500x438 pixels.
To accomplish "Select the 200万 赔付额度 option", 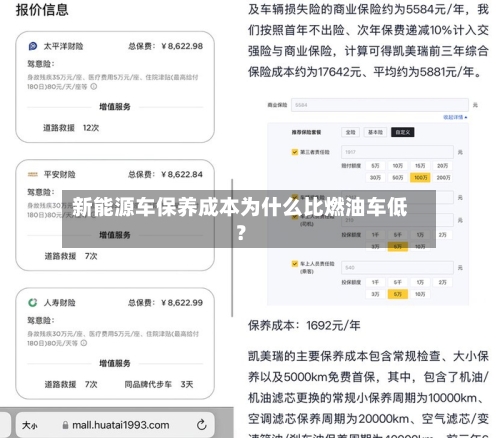I will point(443,178).
